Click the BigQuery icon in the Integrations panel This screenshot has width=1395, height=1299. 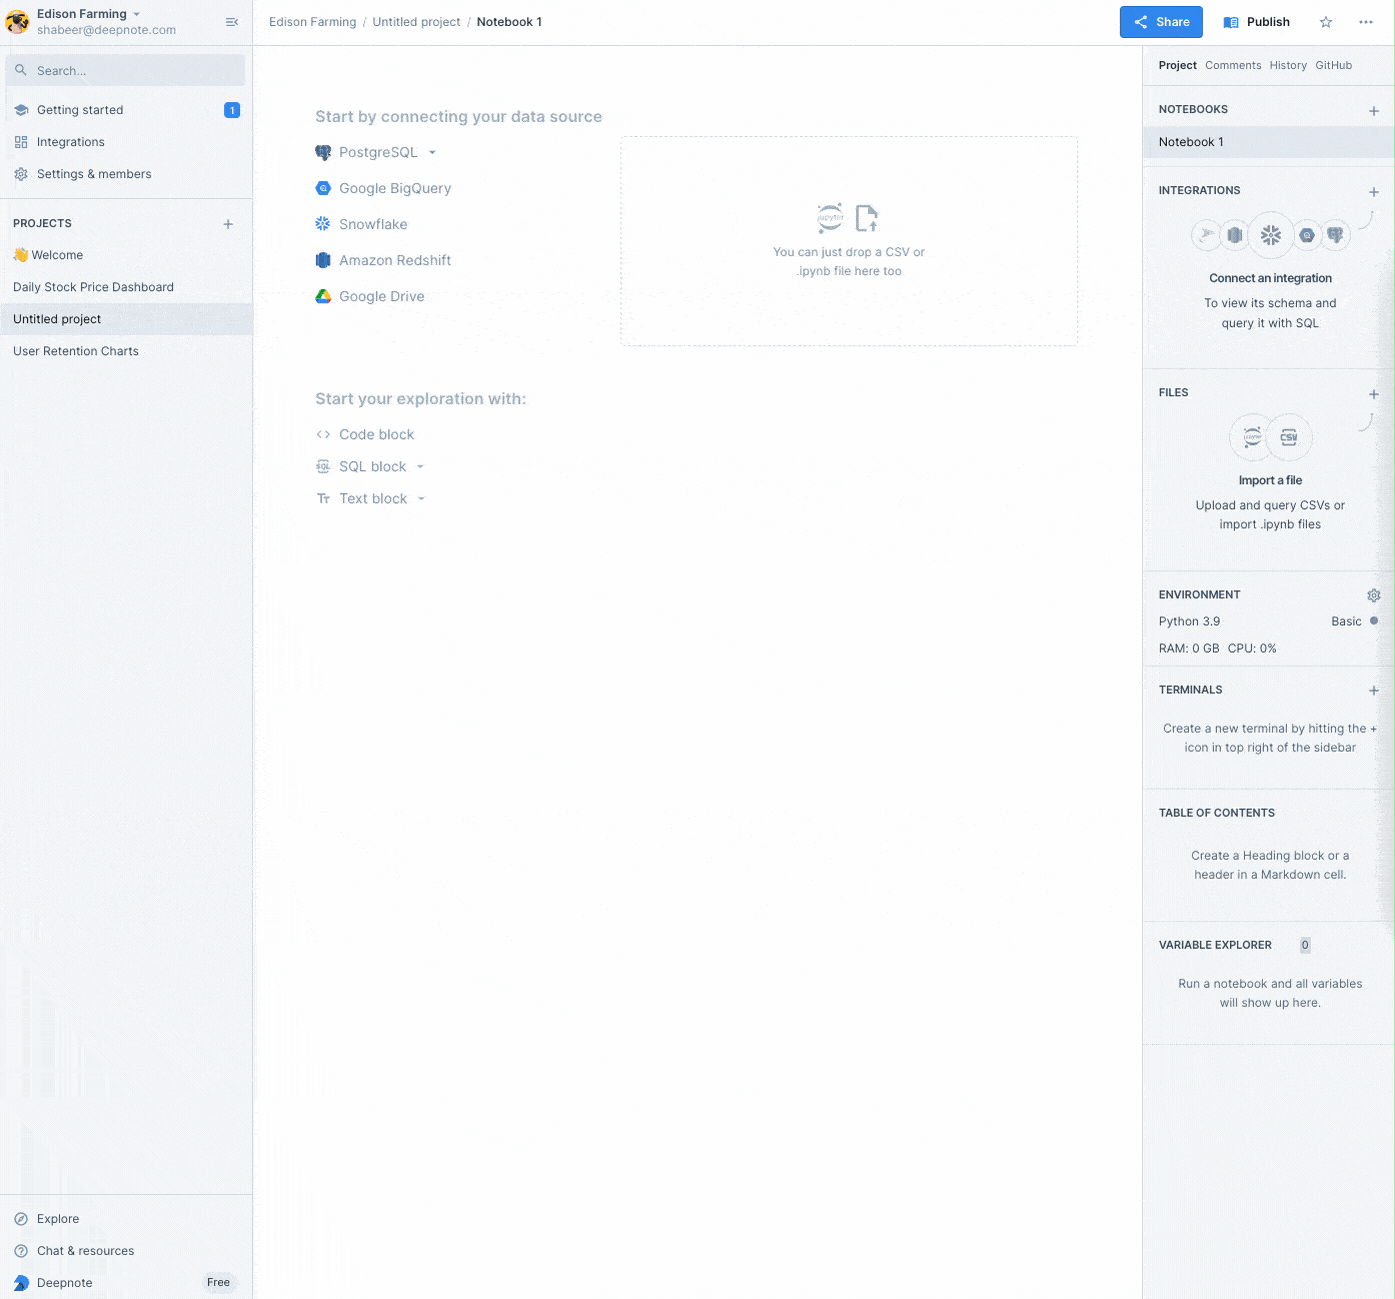1307,235
